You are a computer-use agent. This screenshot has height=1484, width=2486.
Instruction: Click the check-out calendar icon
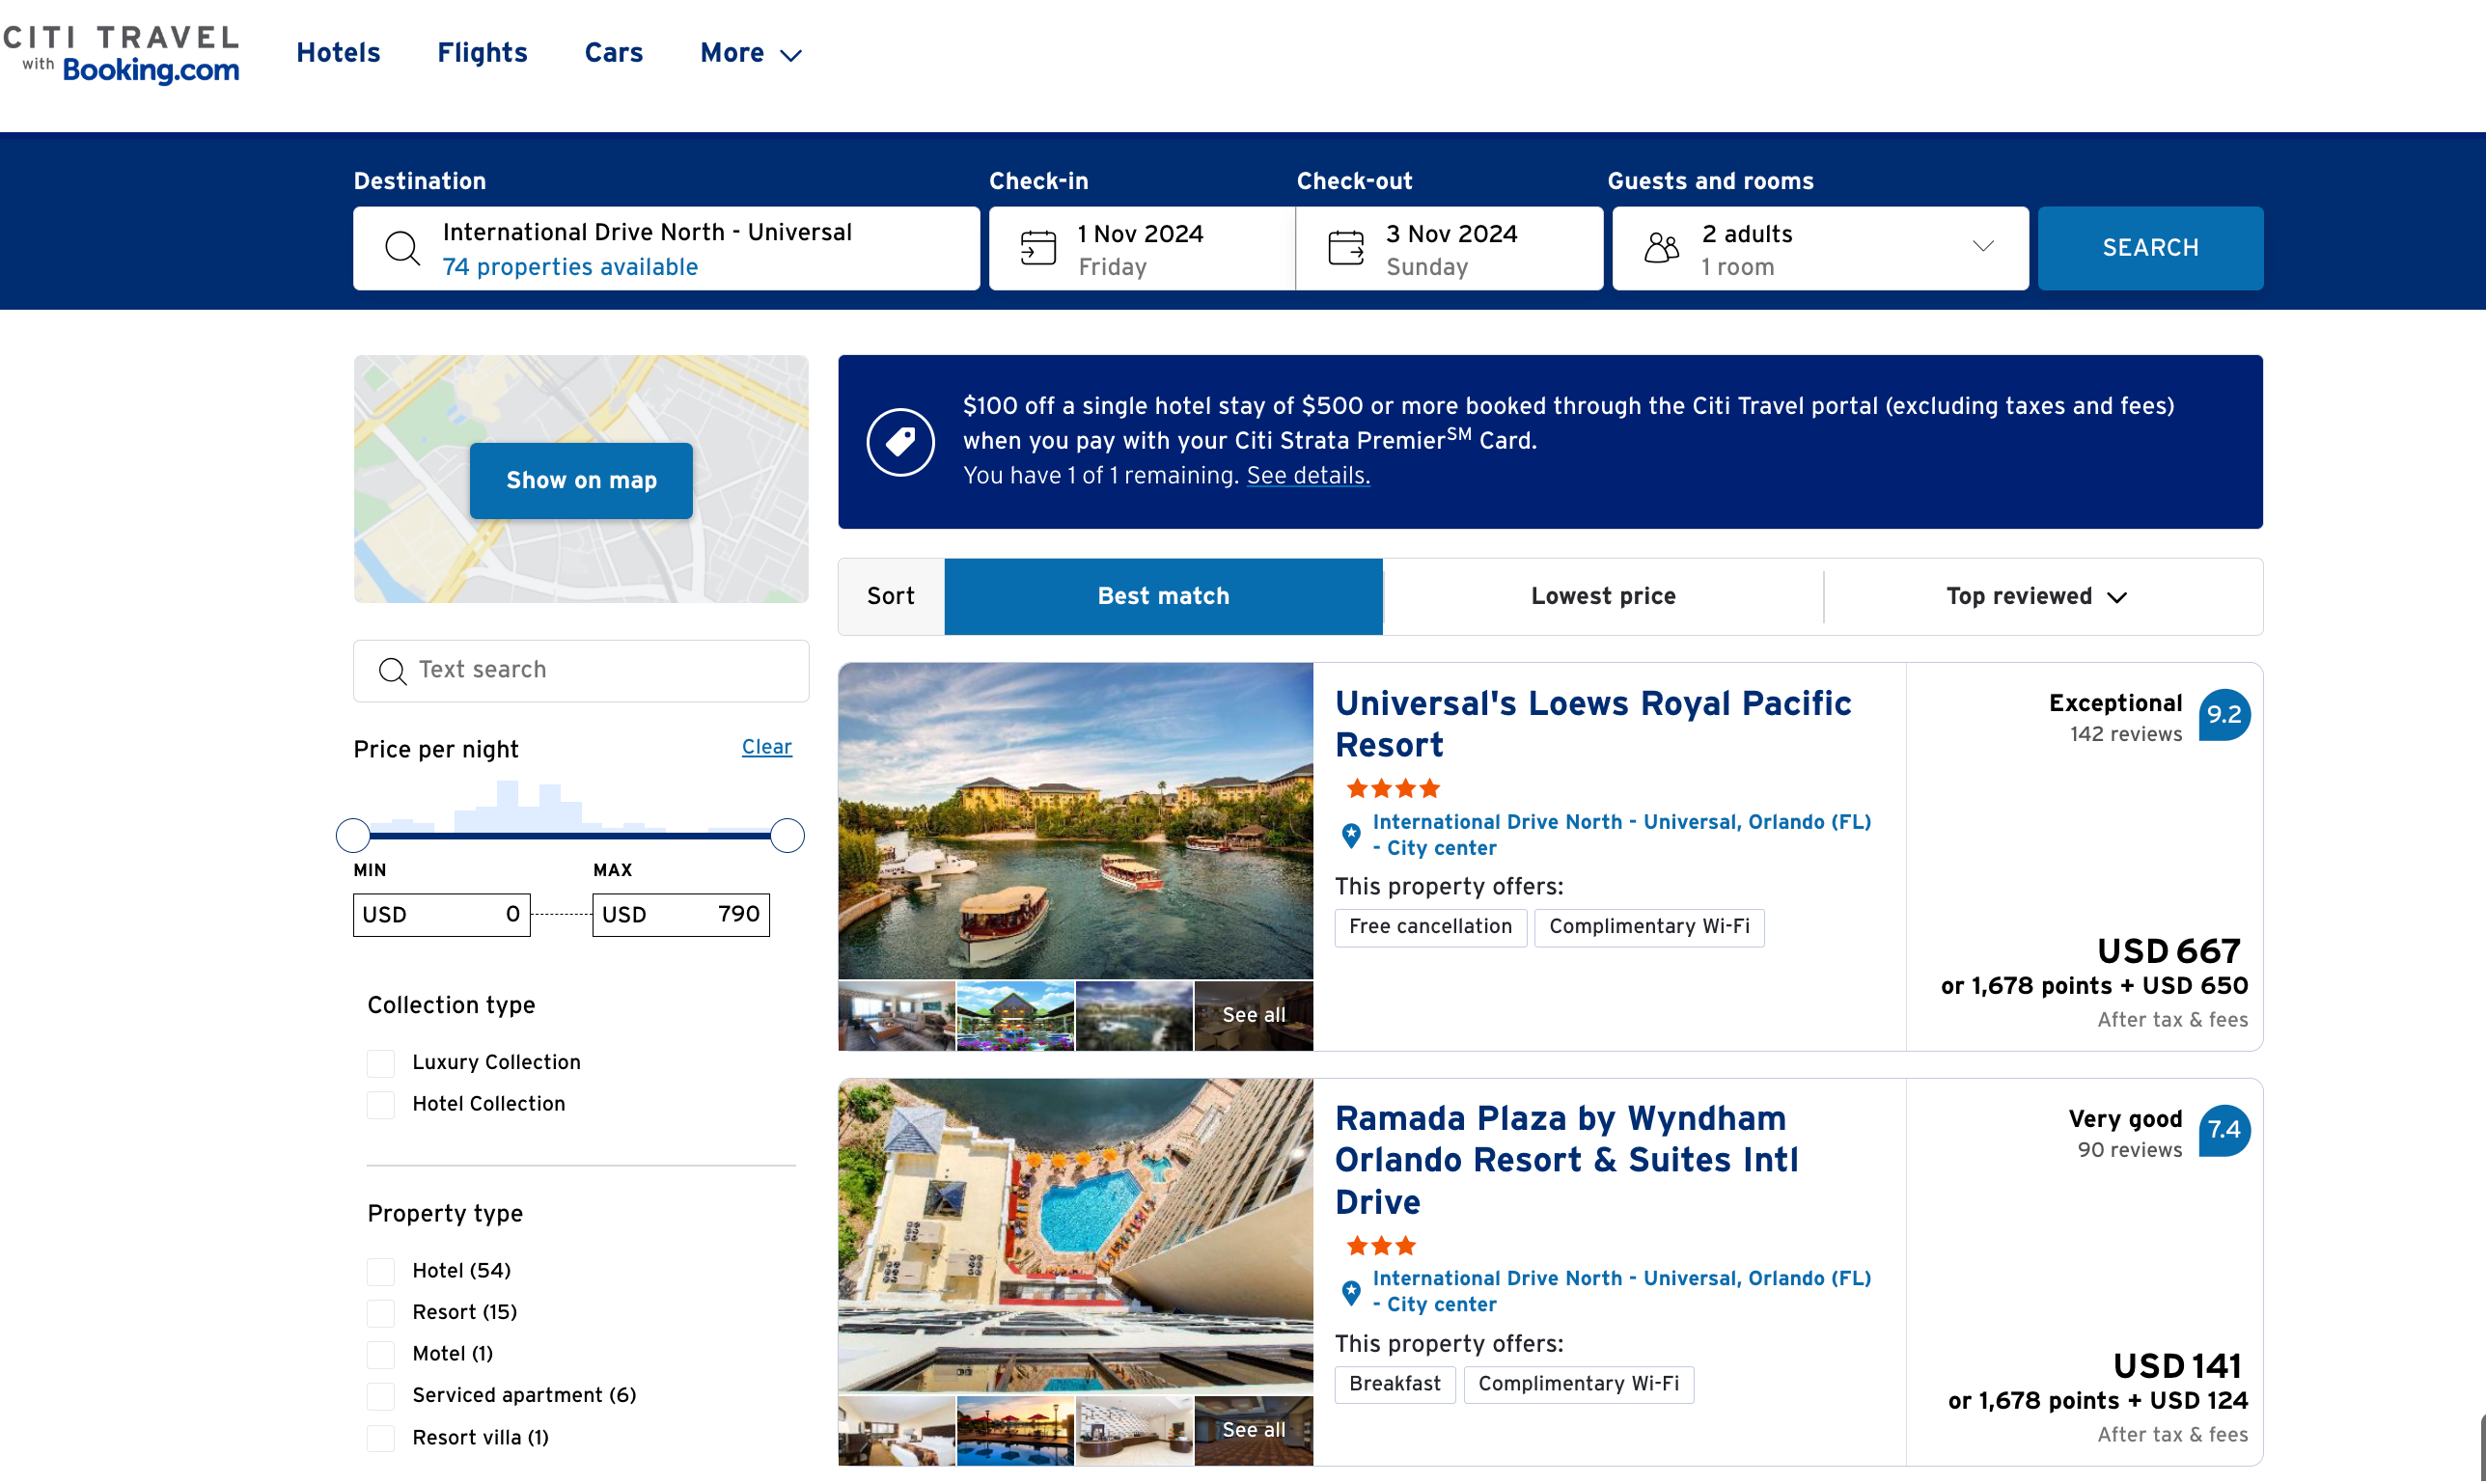click(x=1345, y=247)
